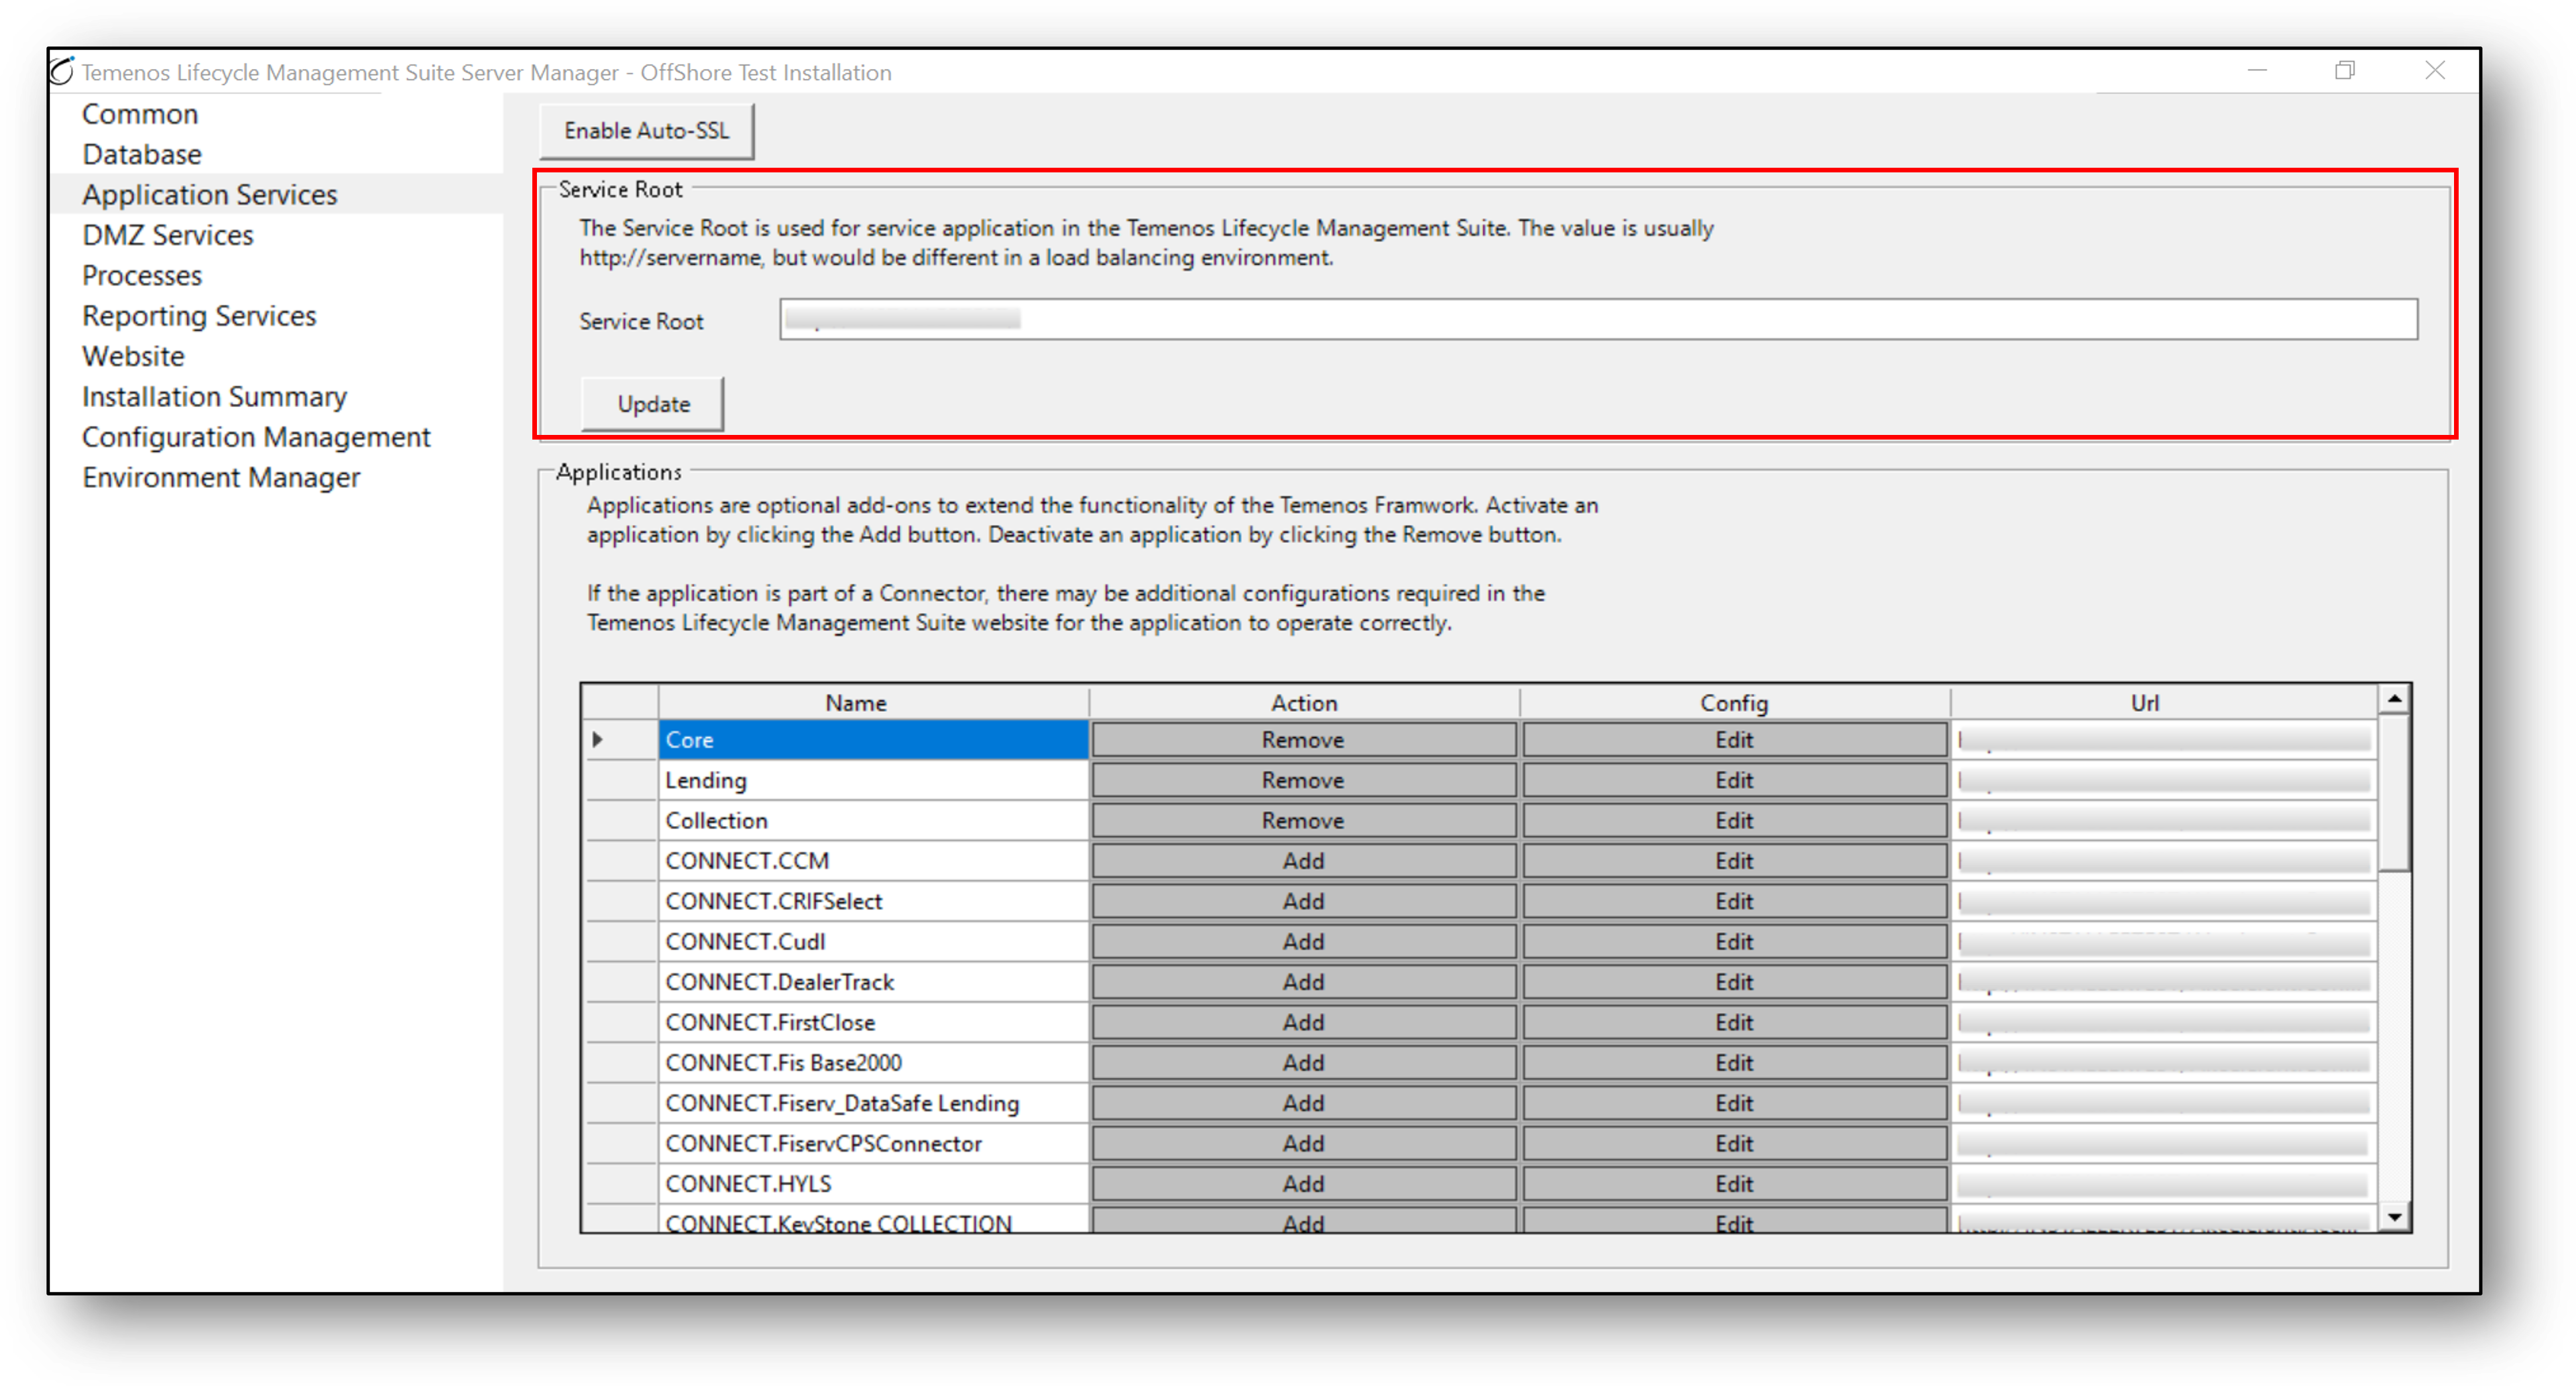Select the Core name cell

pos(873,740)
